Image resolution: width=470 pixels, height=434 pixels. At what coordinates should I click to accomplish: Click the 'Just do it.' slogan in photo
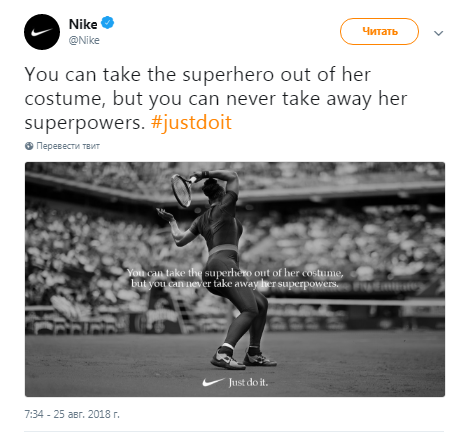248,382
